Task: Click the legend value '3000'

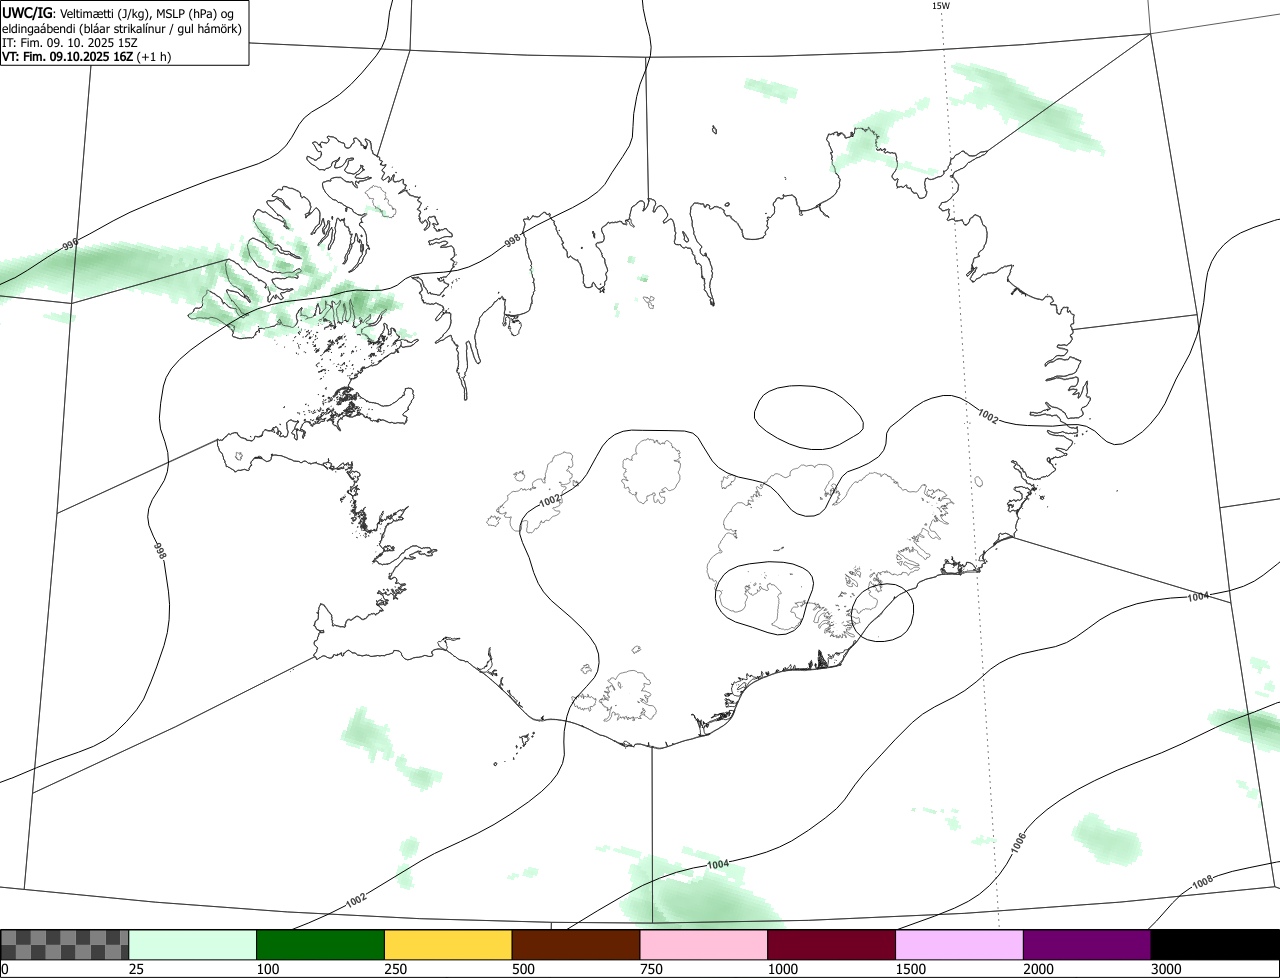Action: point(1166,970)
